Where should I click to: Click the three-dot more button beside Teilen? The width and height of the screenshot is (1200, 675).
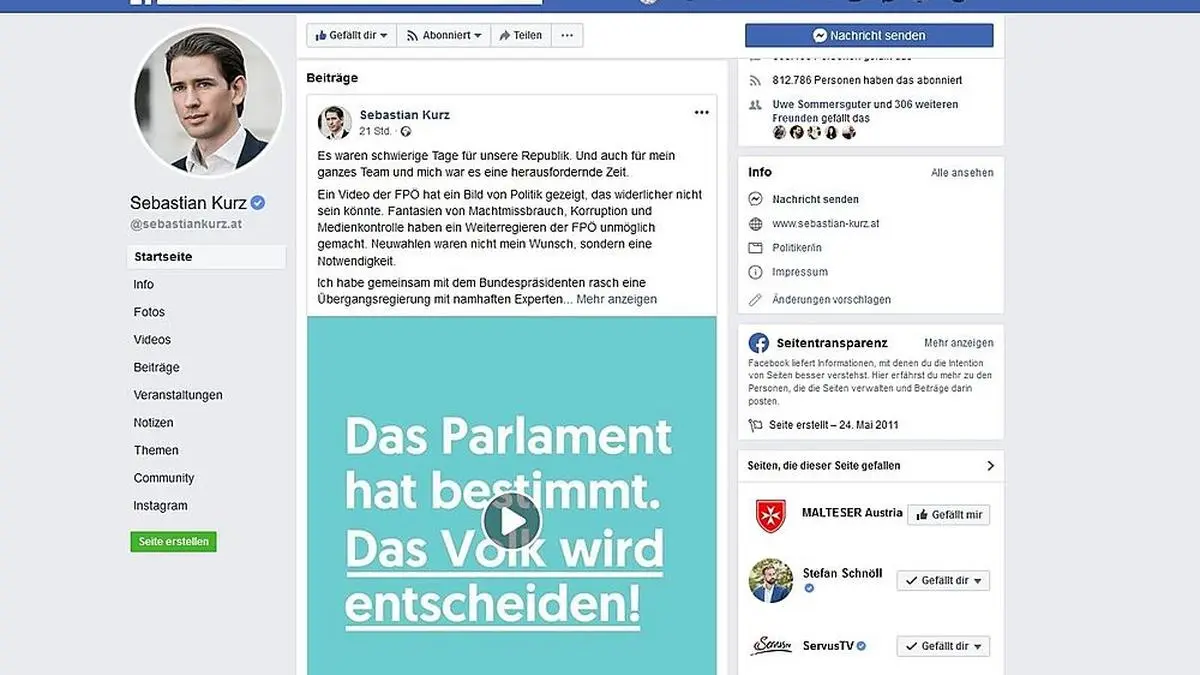click(567, 35)
